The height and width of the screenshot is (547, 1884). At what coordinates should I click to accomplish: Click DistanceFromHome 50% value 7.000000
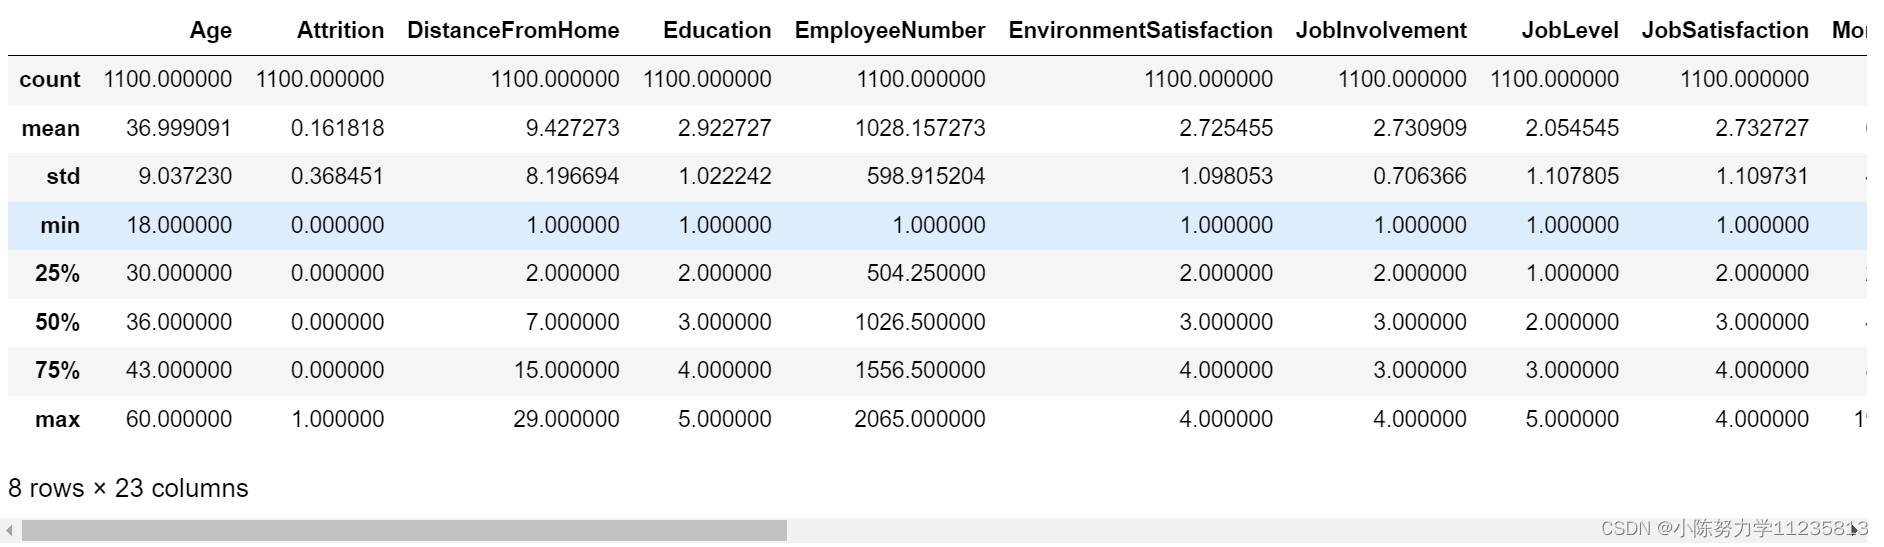click(x=573, y=323)
